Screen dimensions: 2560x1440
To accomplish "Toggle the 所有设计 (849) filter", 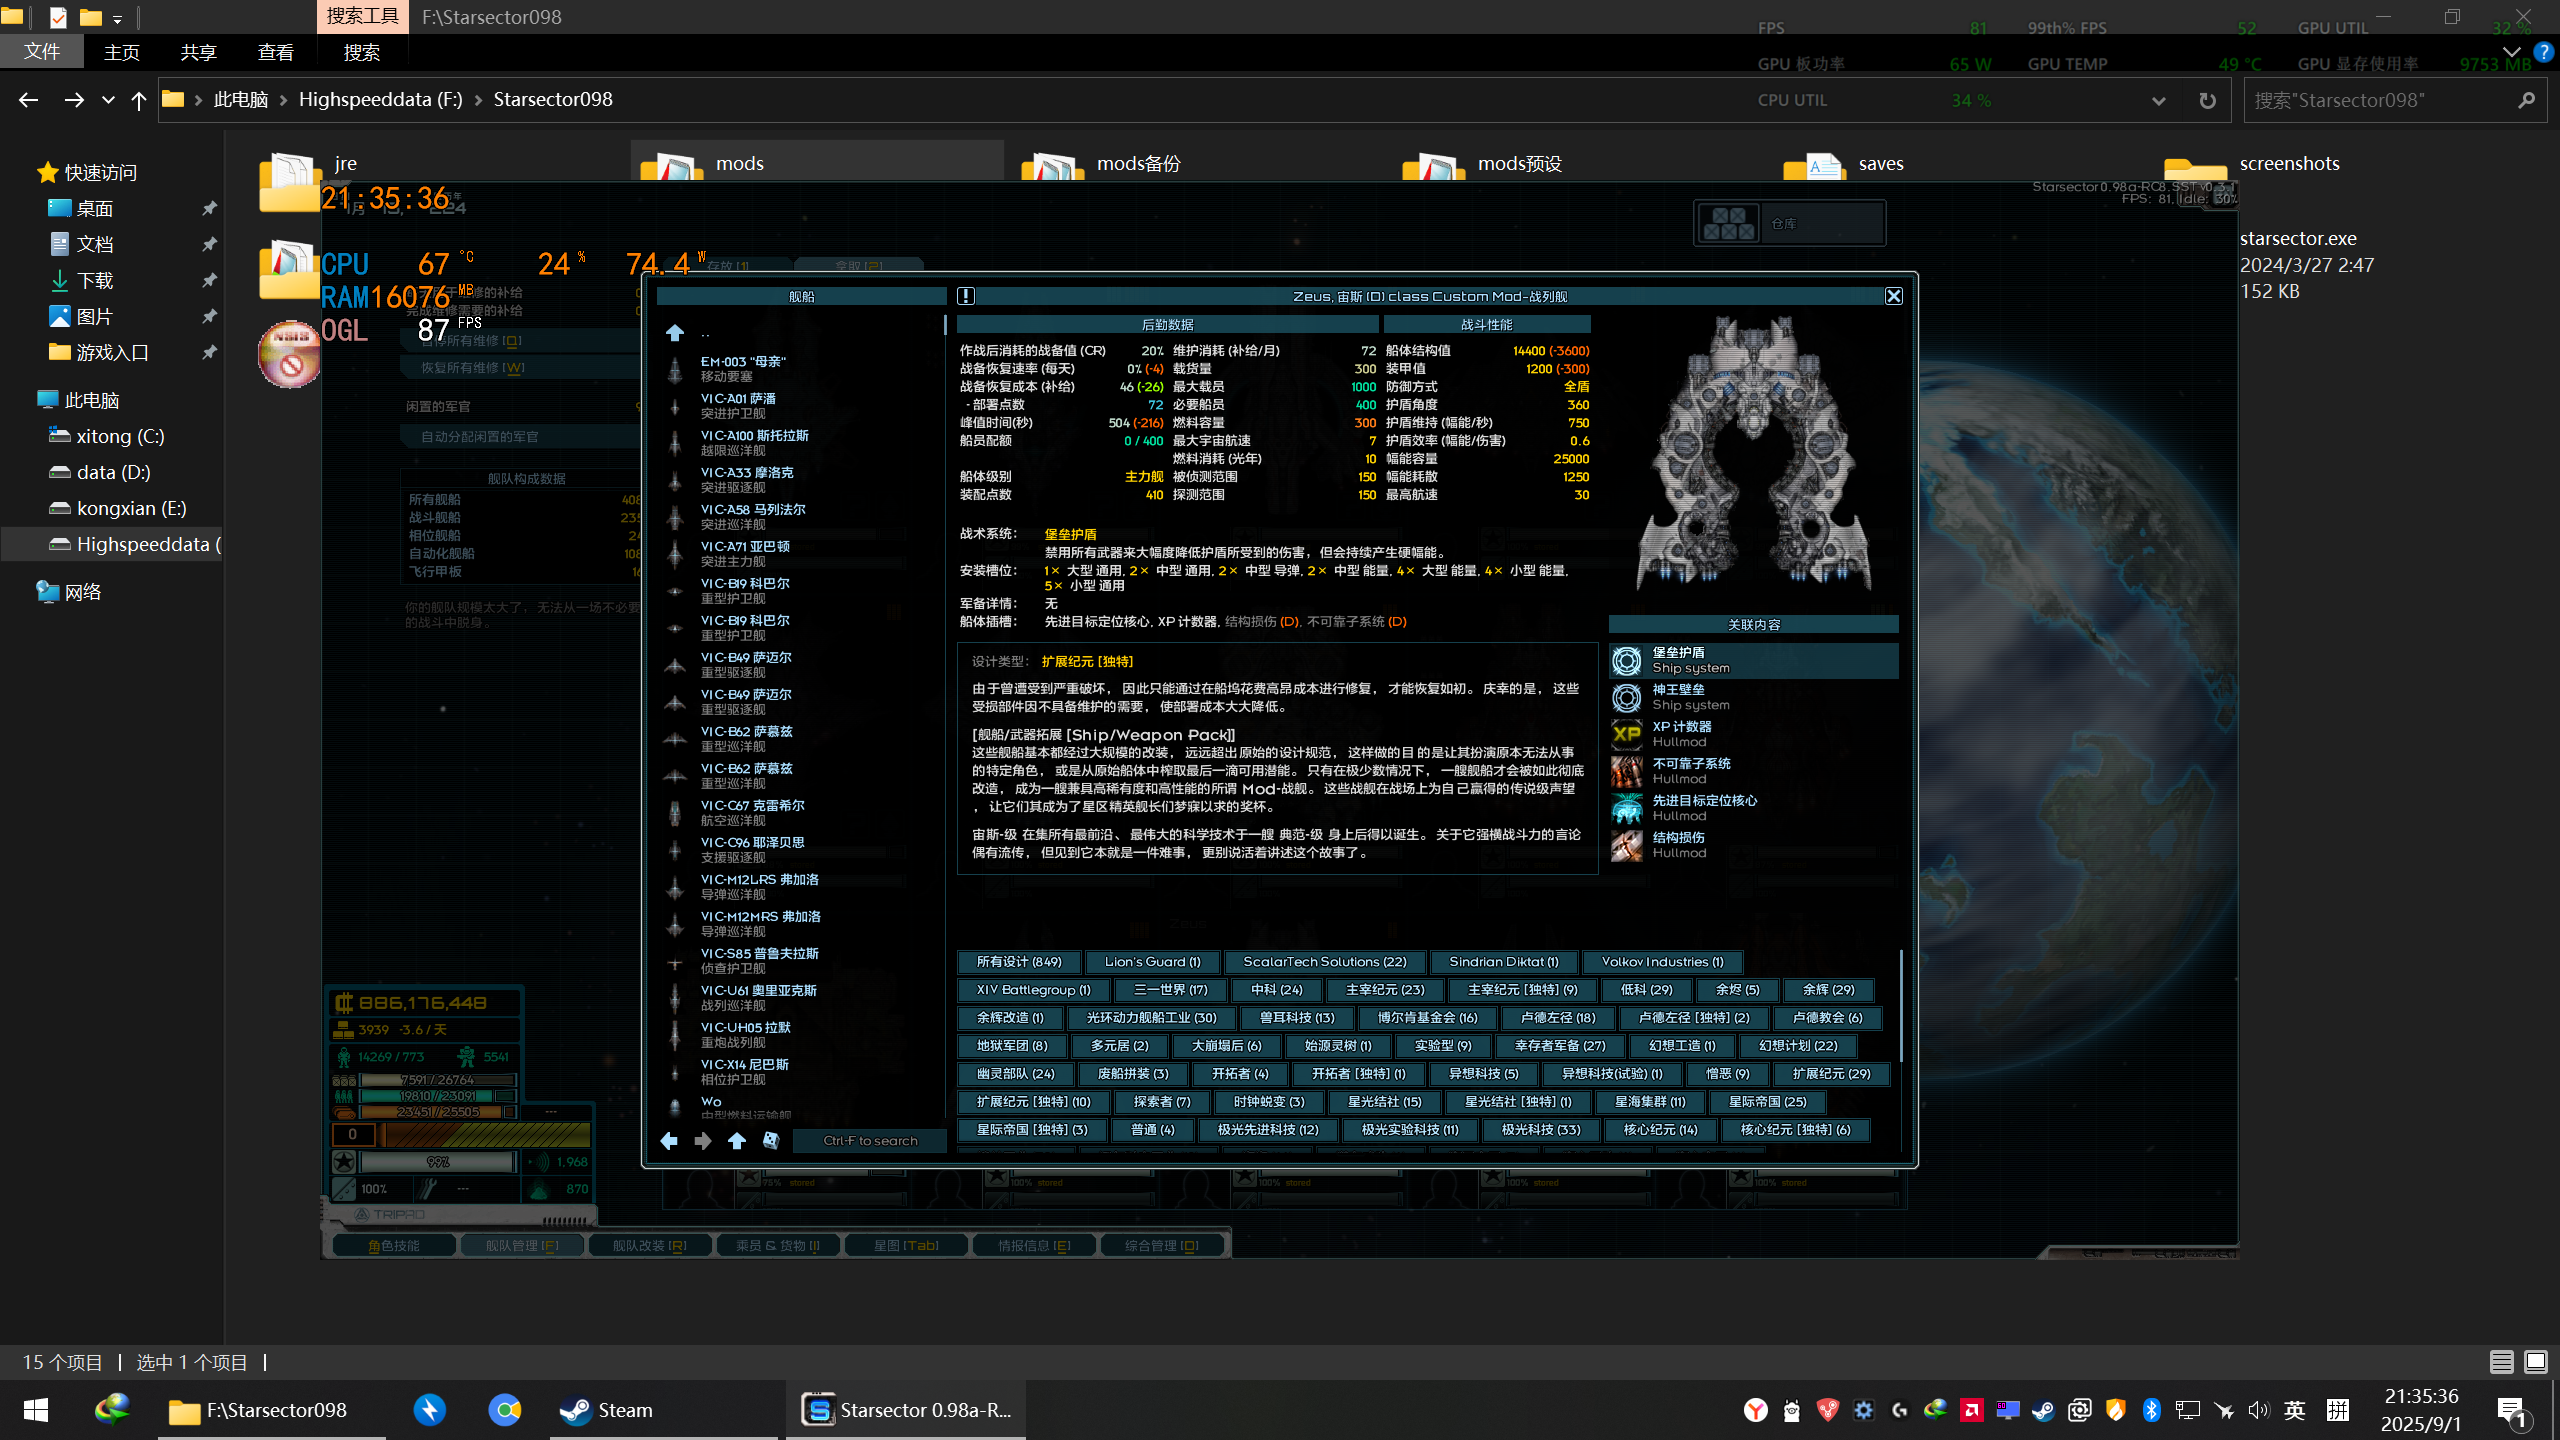I will 1018,962.
